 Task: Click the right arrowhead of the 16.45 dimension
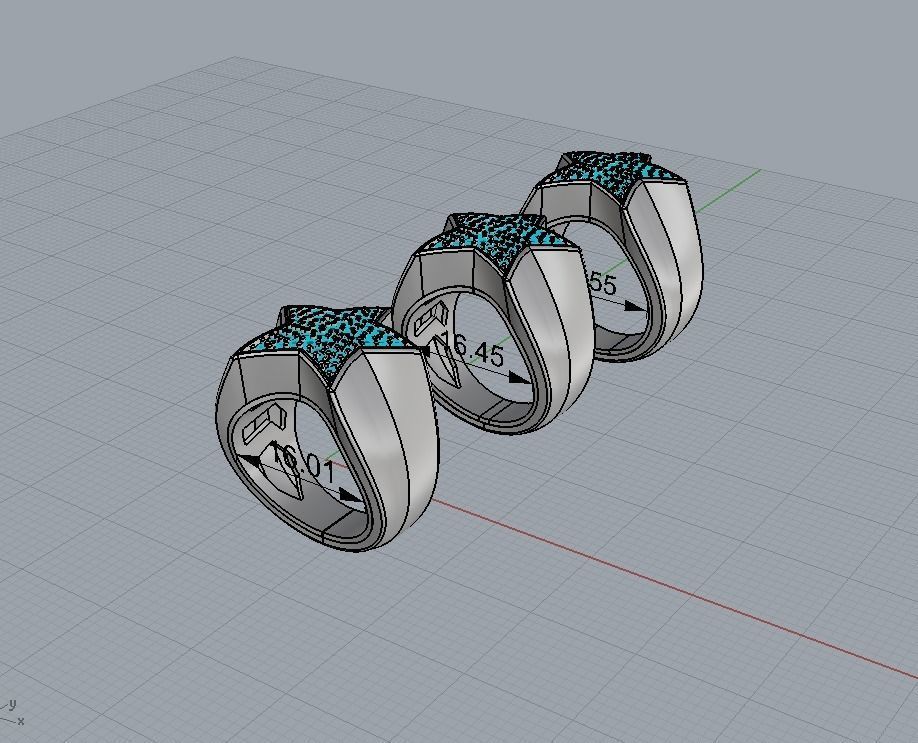pos(519,378)
